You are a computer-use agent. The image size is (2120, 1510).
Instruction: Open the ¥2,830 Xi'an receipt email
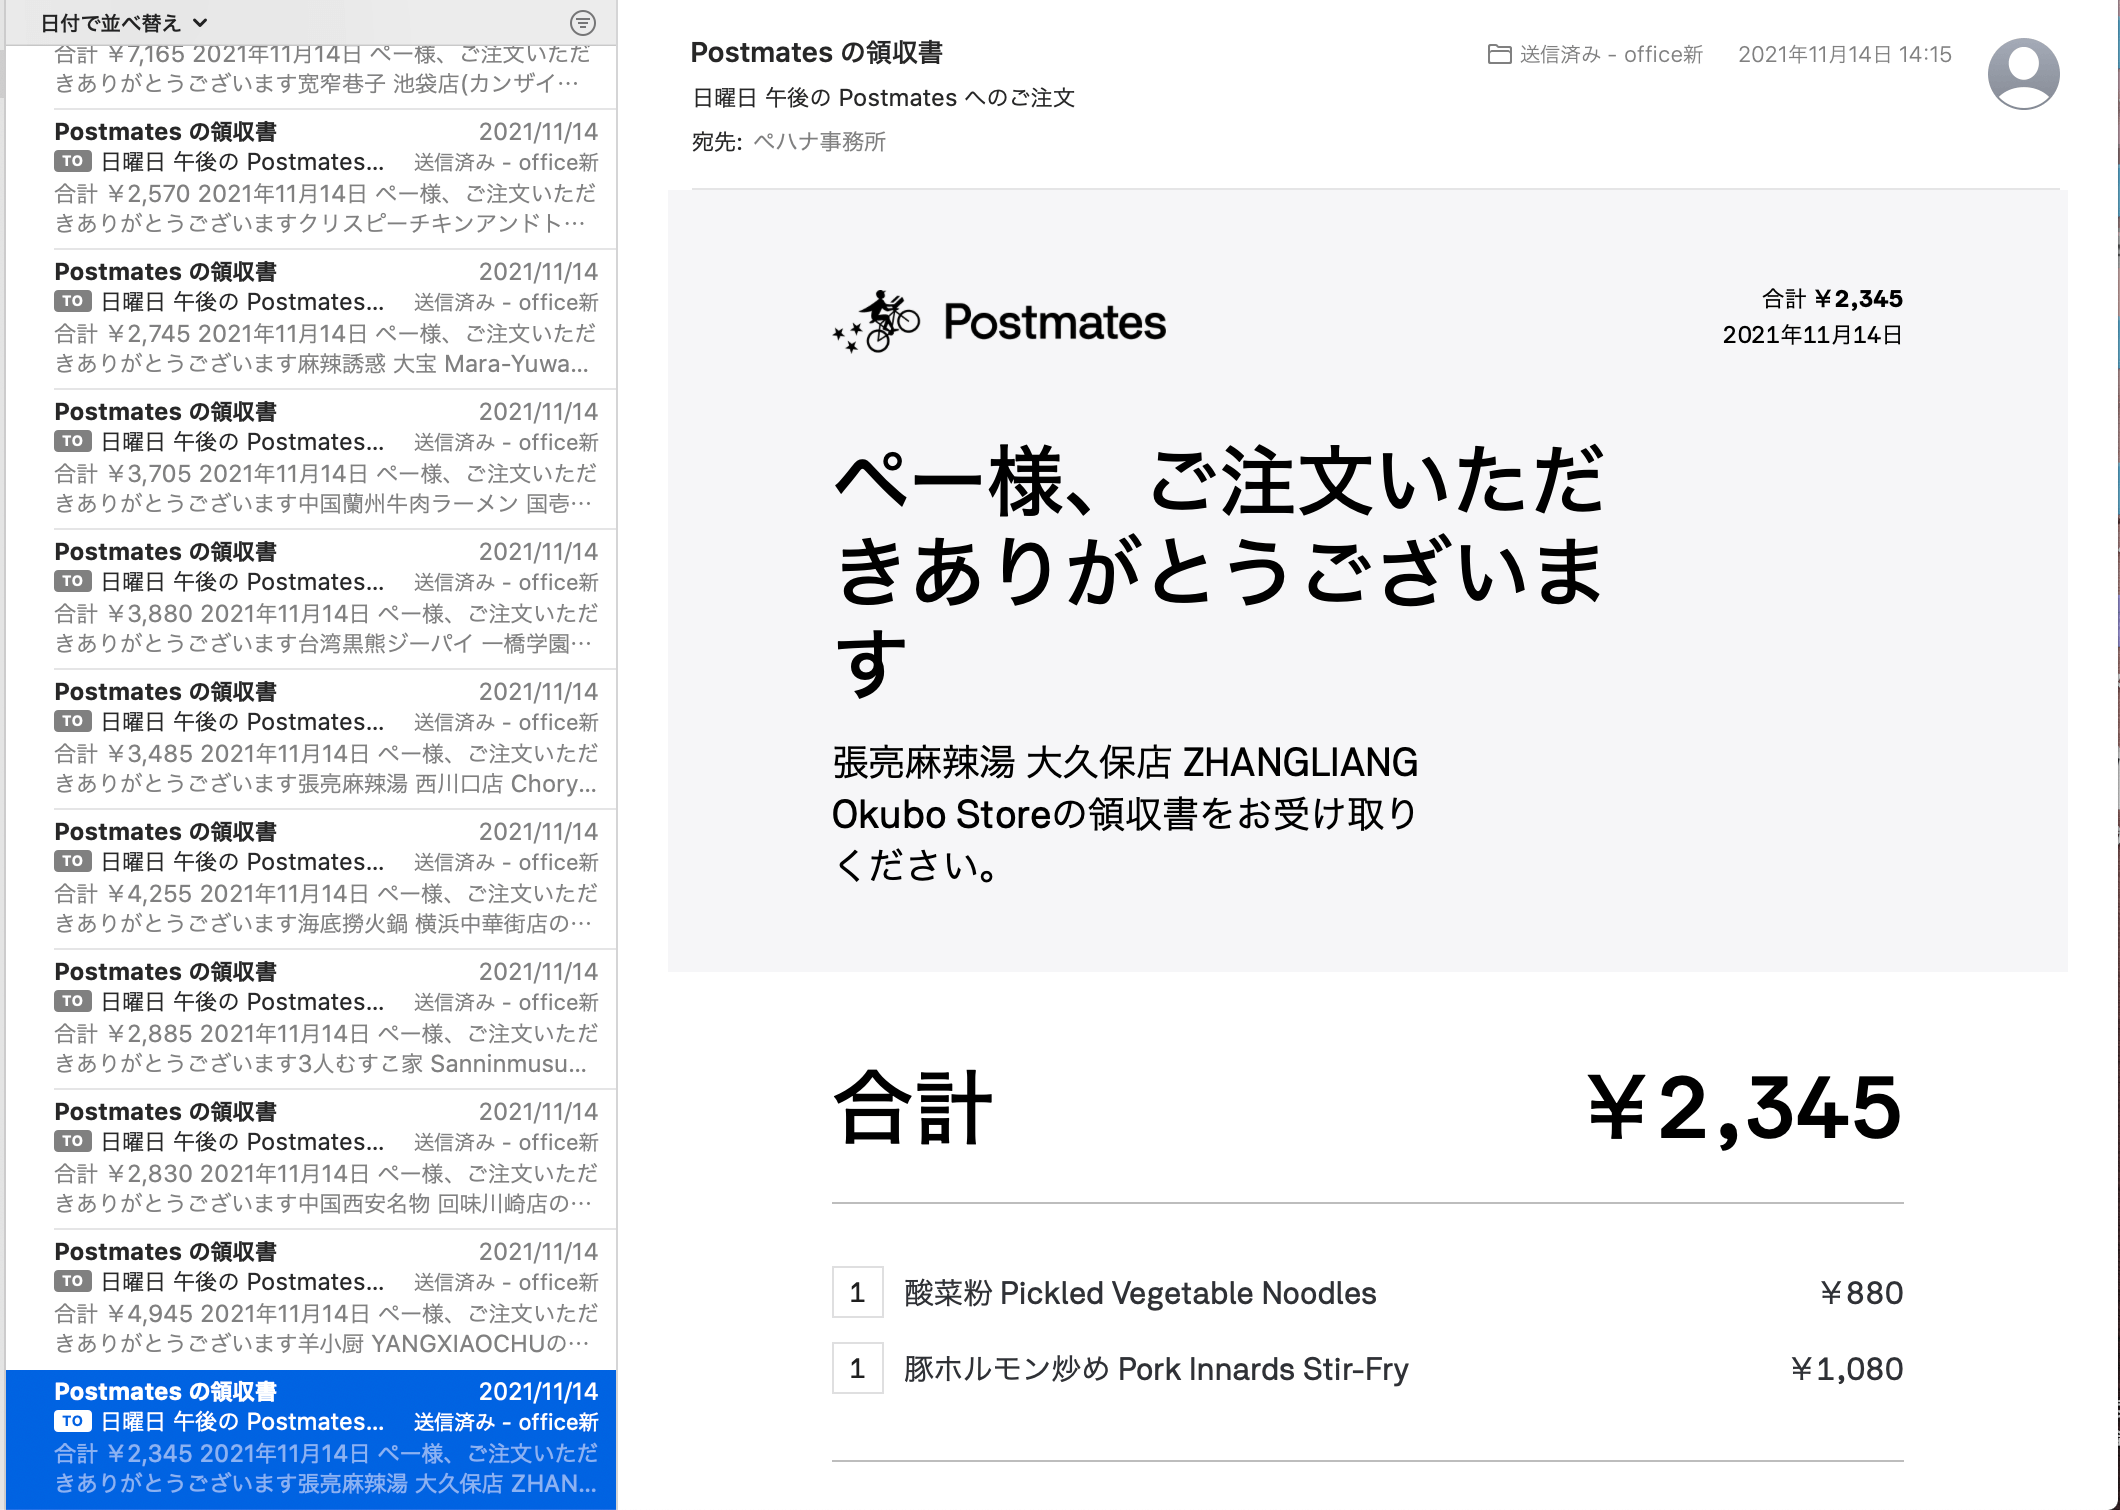[311, 1159]
